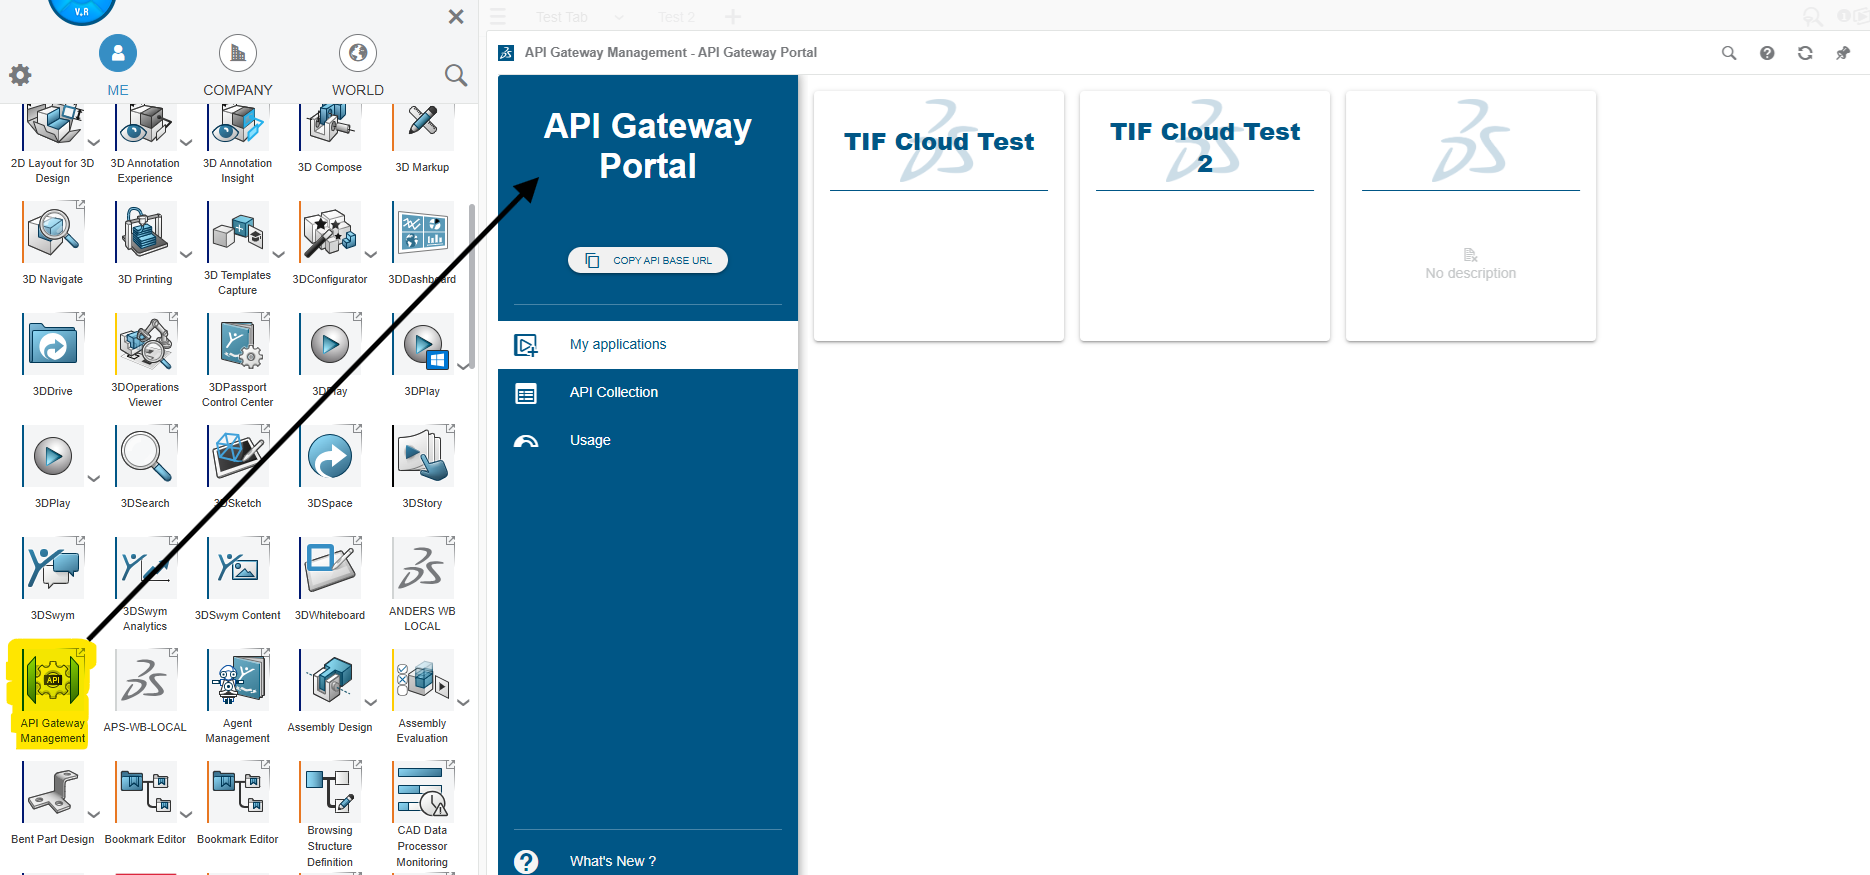Switch to the WORLD tab
Screen dimensions: 1870x875
(358, 66)
